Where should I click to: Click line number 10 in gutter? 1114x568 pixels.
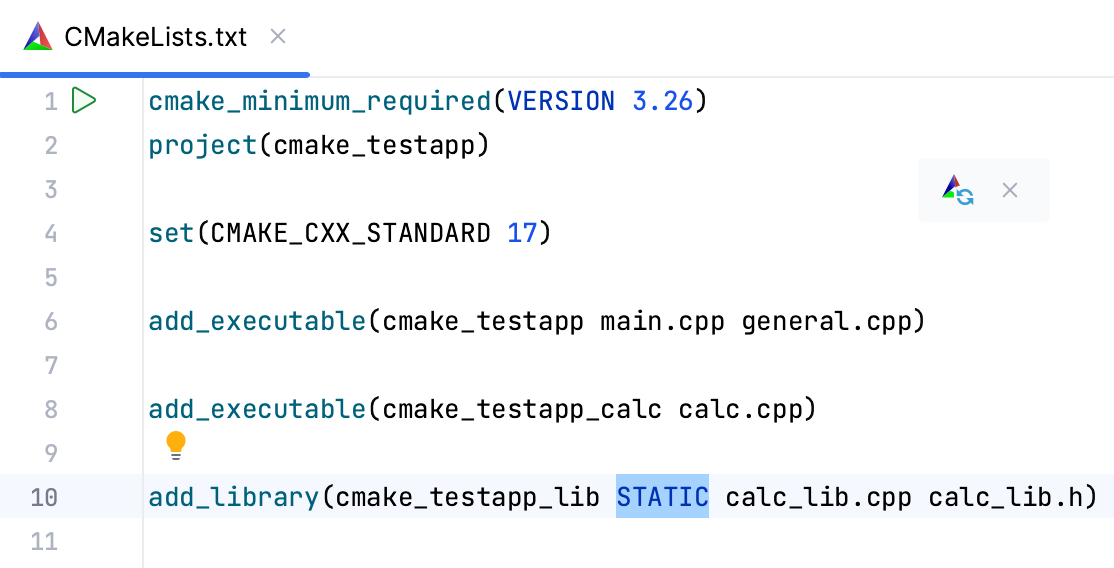point(44,497)
